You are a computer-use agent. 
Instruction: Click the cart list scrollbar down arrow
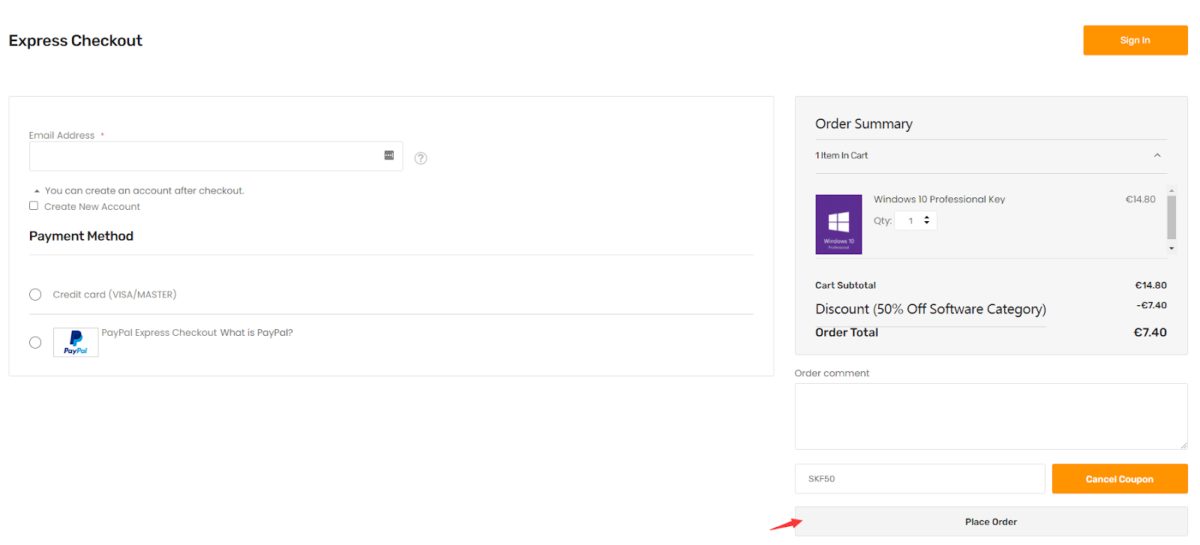(x=1171, y=248)
